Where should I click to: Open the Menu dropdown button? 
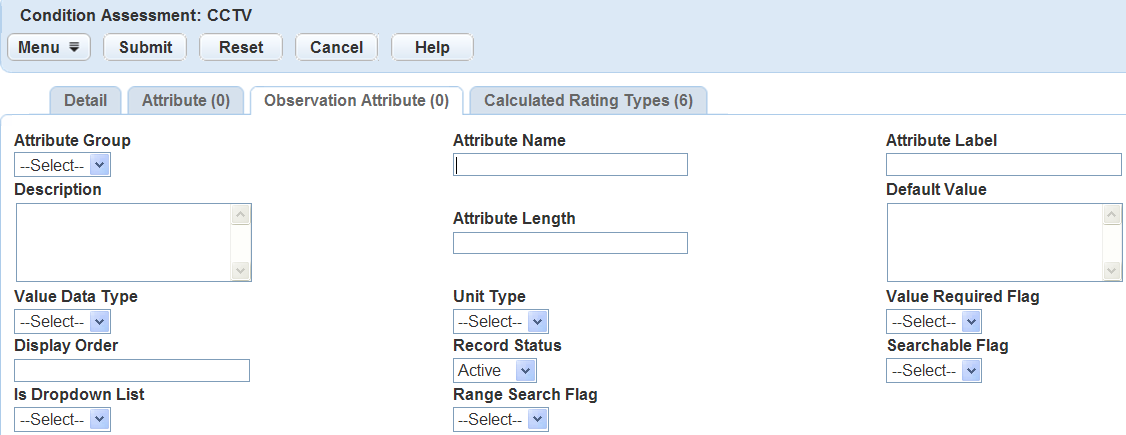tap(49, 47)
